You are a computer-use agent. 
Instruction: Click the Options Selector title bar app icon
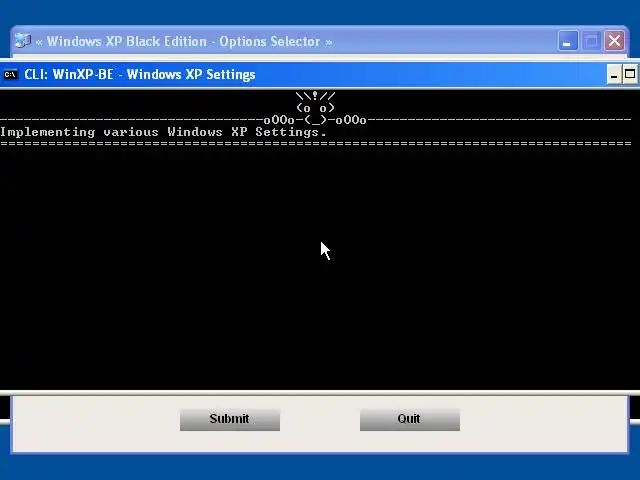pos(22,41)
